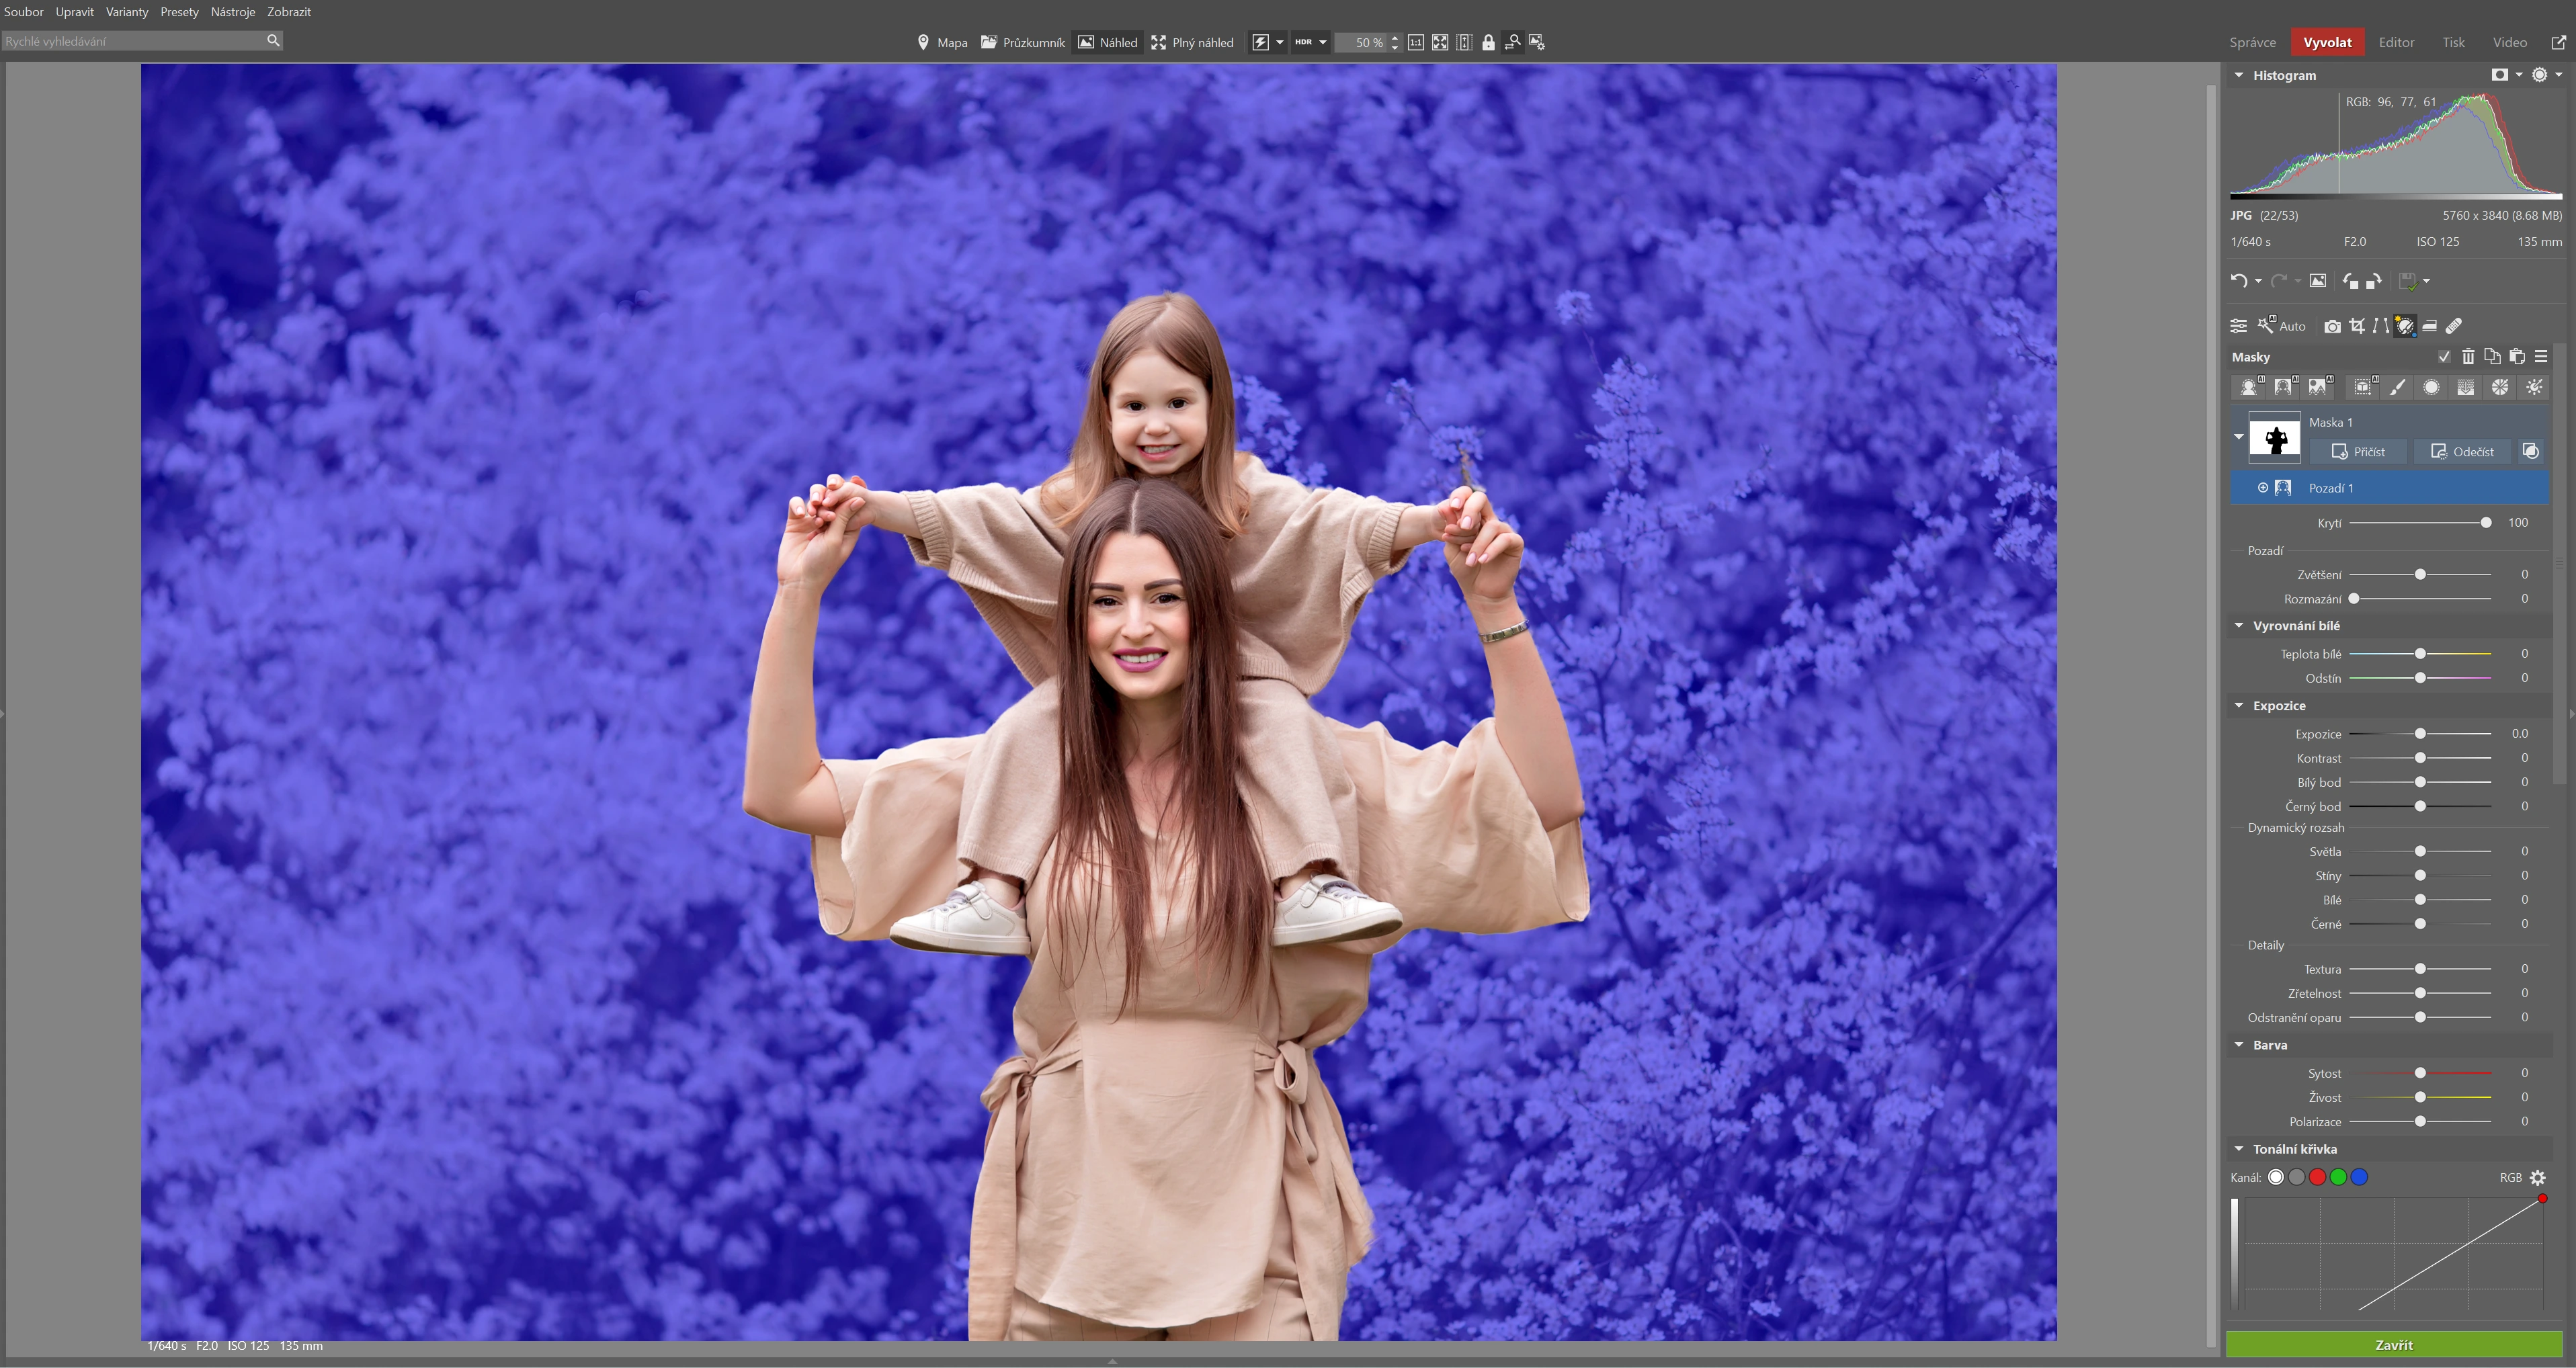Switch to the Editor tab
2576x1368 pixels.
point(2396,42)
